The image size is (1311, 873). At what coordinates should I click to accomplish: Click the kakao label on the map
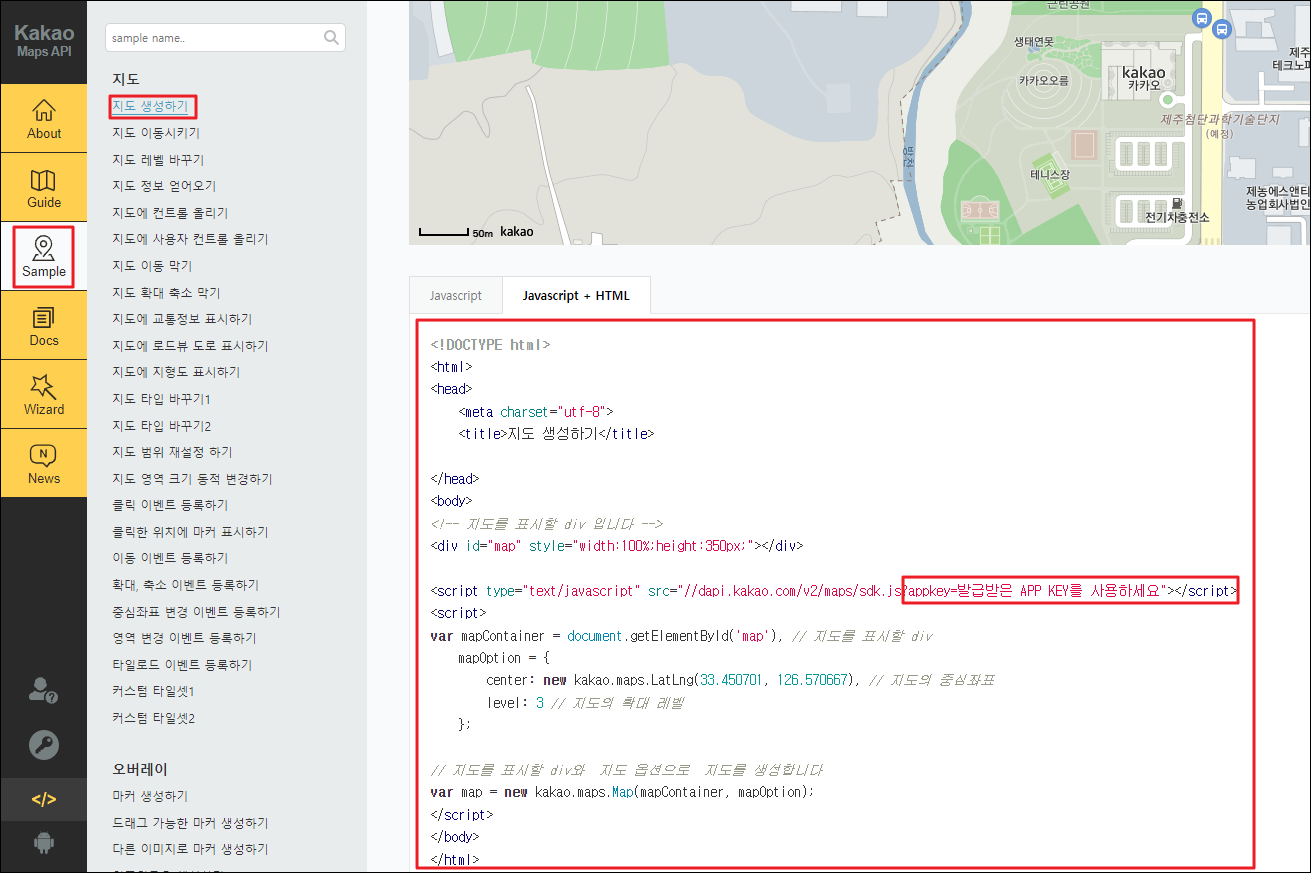coord(1143,73)
